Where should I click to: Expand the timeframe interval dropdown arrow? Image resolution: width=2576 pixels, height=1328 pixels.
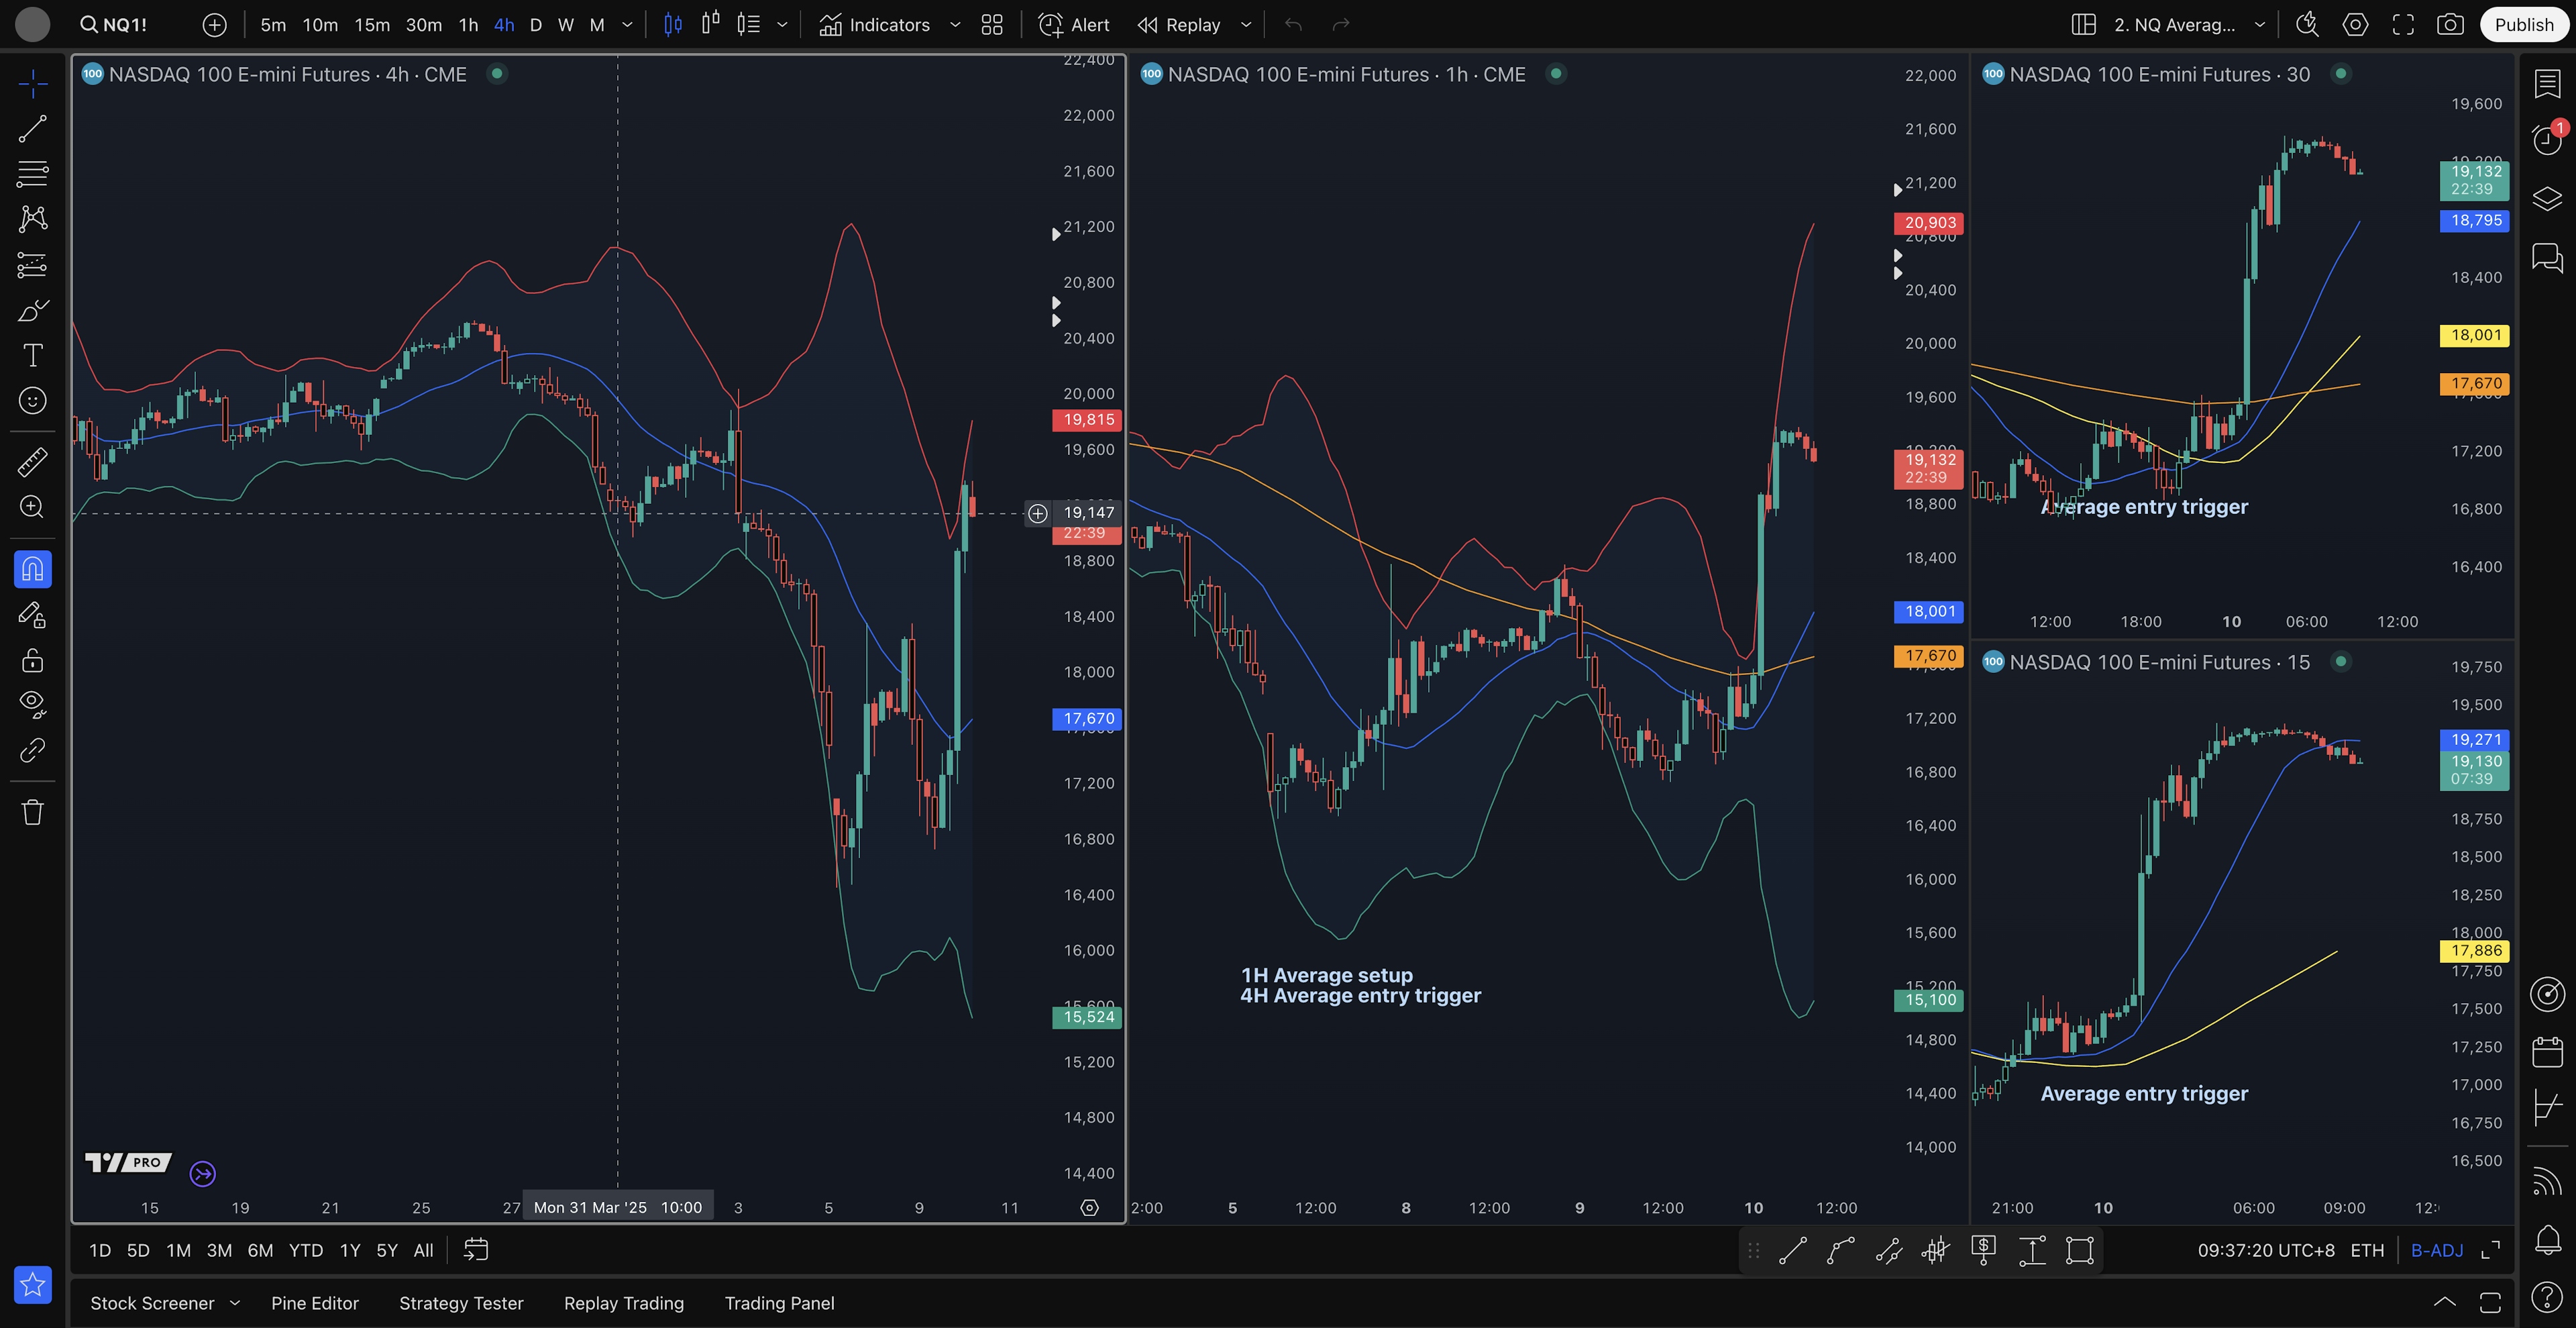click(x=627, y=24)
